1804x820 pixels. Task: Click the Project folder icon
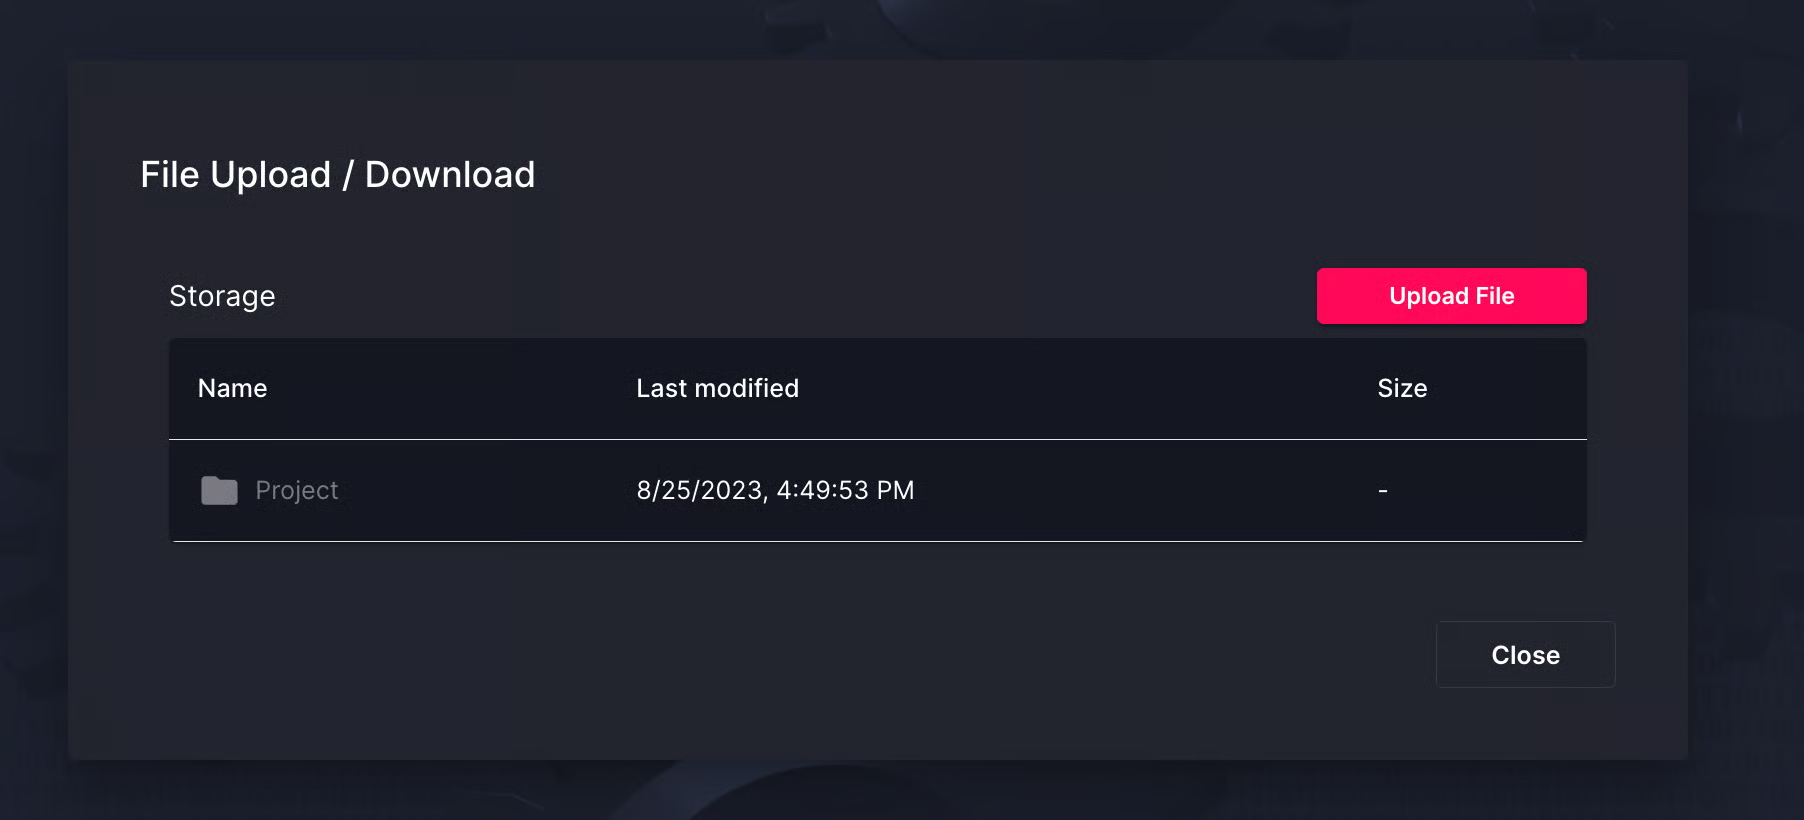click(219, 490)
